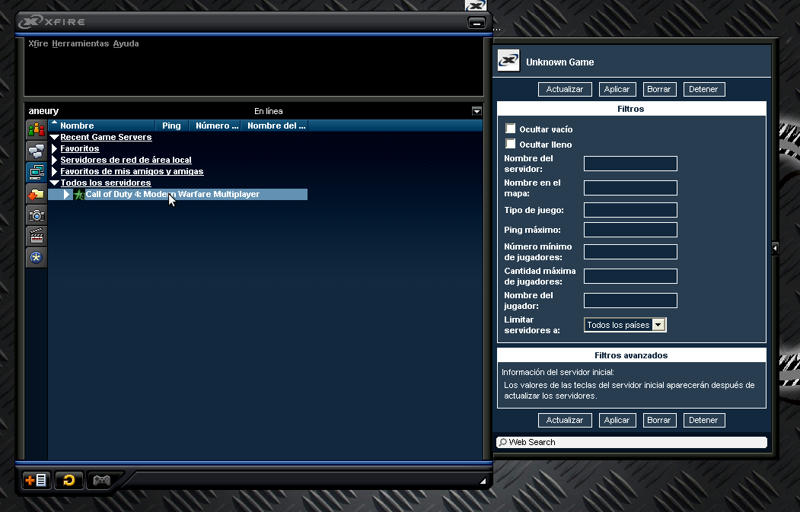Screen dimensions: 800x512
Task: Open the blue star icon in sidebar
Action: tap(36, 258)
